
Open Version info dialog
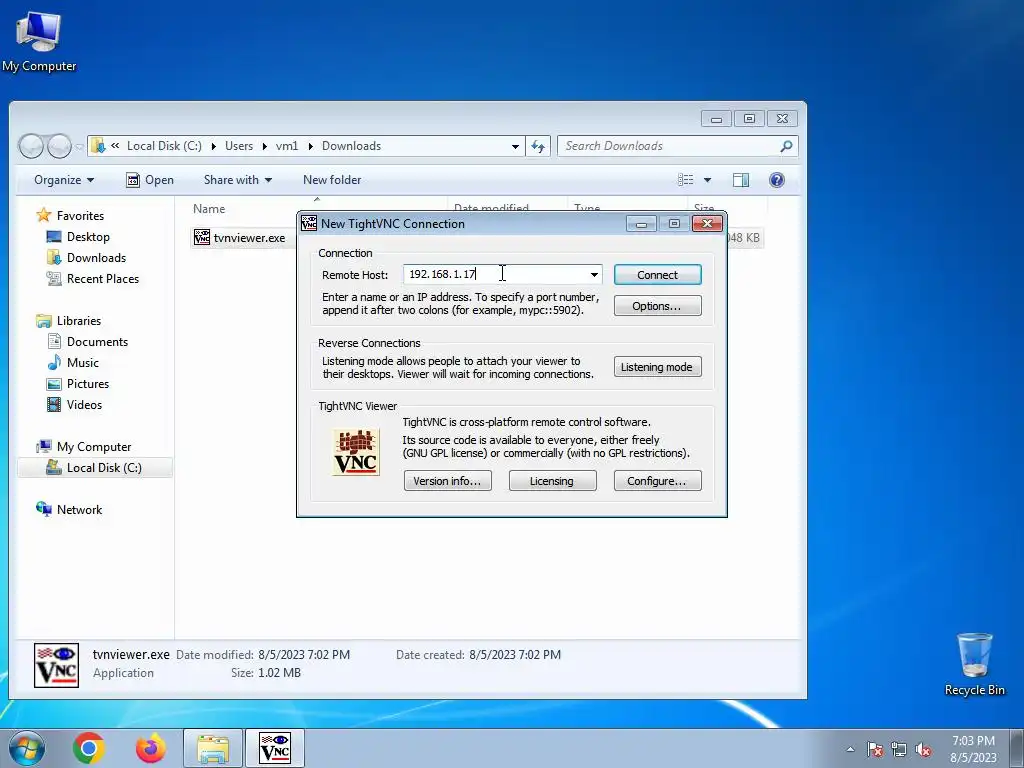coord(447,481)
